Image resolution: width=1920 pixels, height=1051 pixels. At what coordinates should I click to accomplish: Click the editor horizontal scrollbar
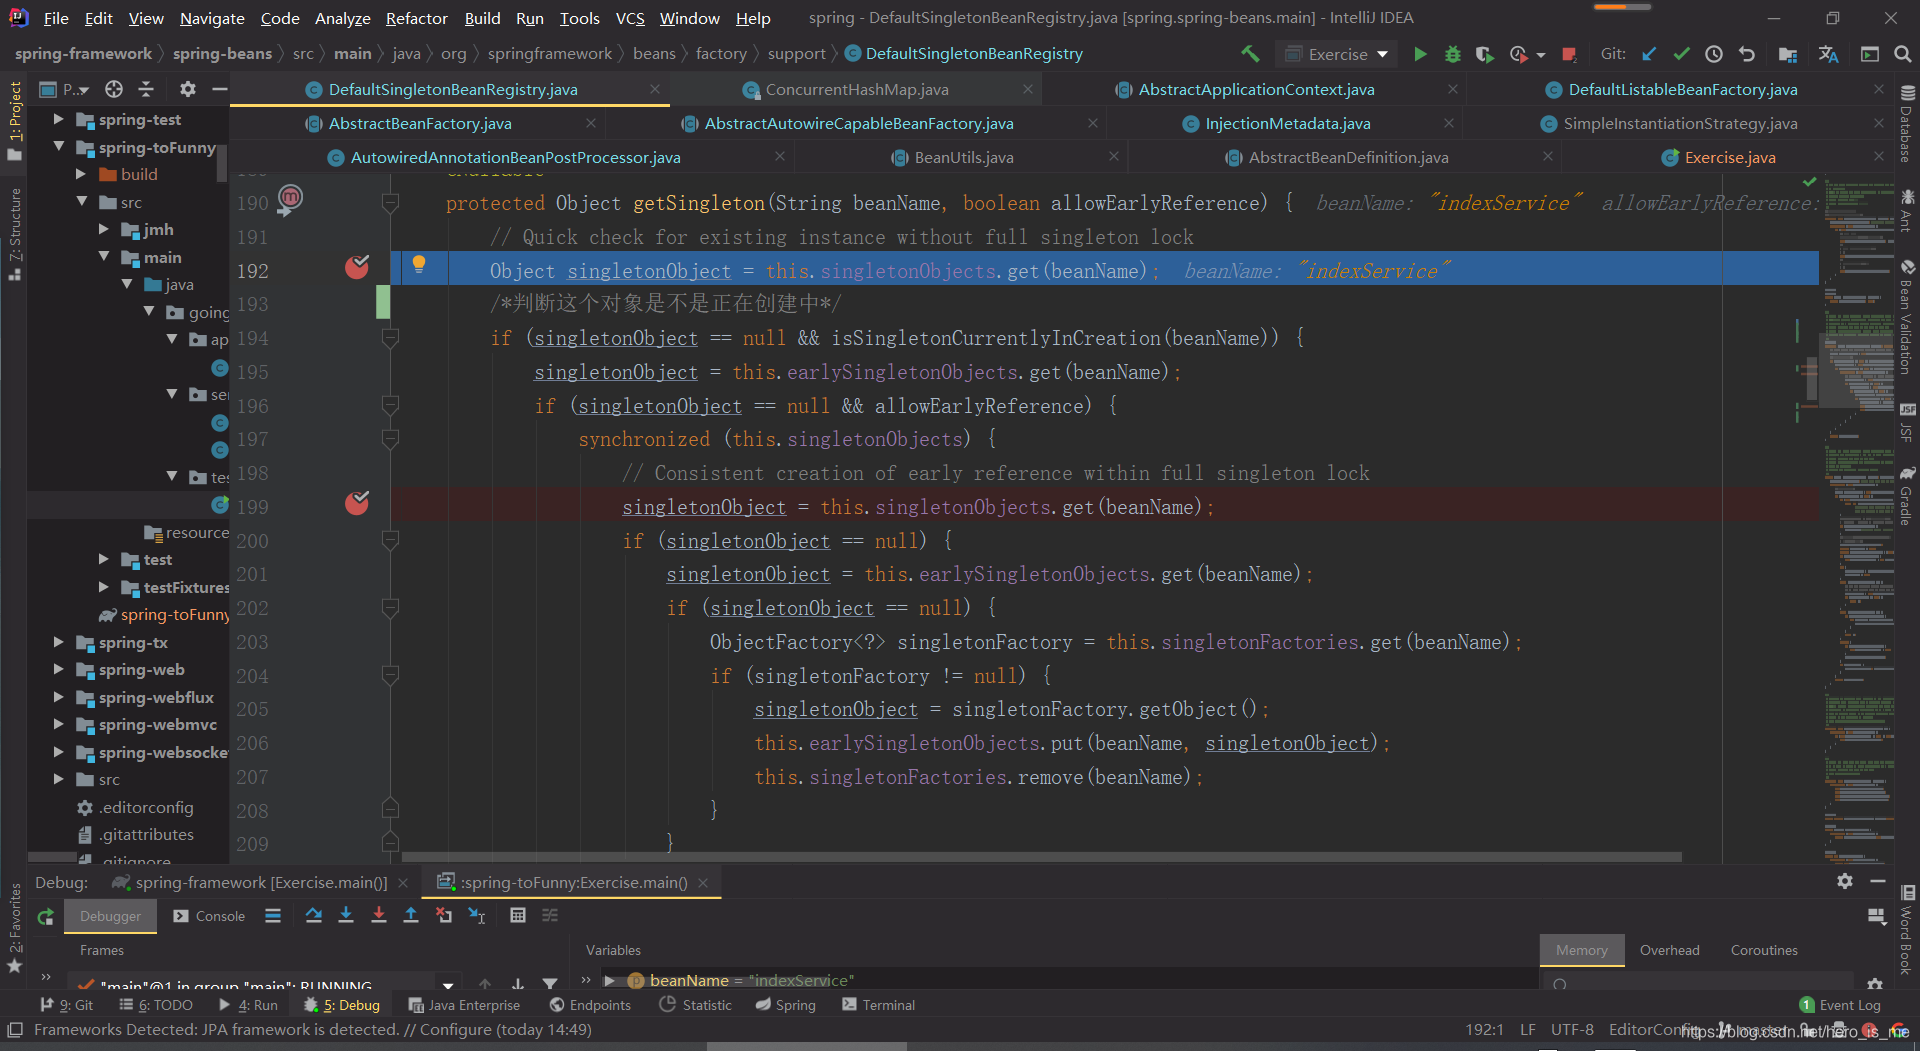pos(1042,857)
